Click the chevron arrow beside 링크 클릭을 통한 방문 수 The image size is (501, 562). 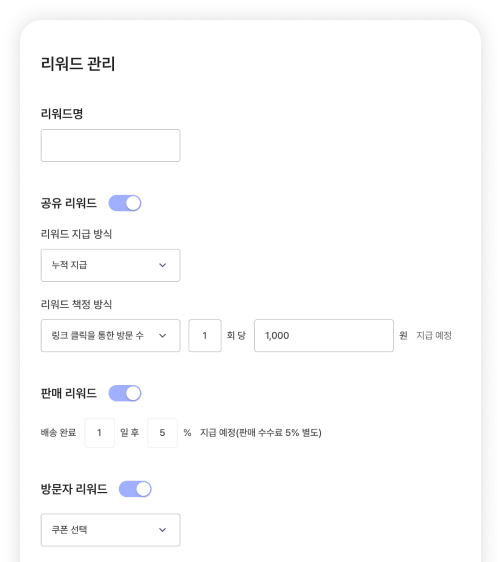coord(163,336)
